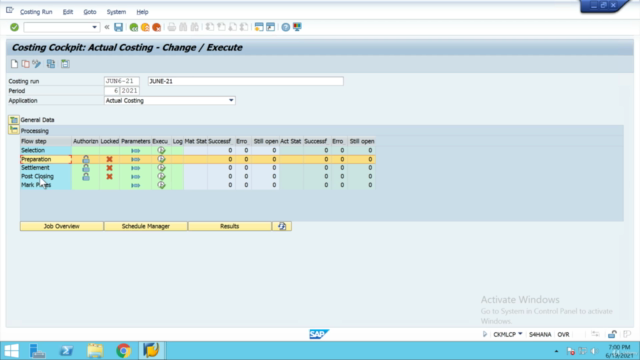The height and width of the screenshot is (360, 640).
Task: Click the red X in Preparation Locked column
Action: (109, 159)
